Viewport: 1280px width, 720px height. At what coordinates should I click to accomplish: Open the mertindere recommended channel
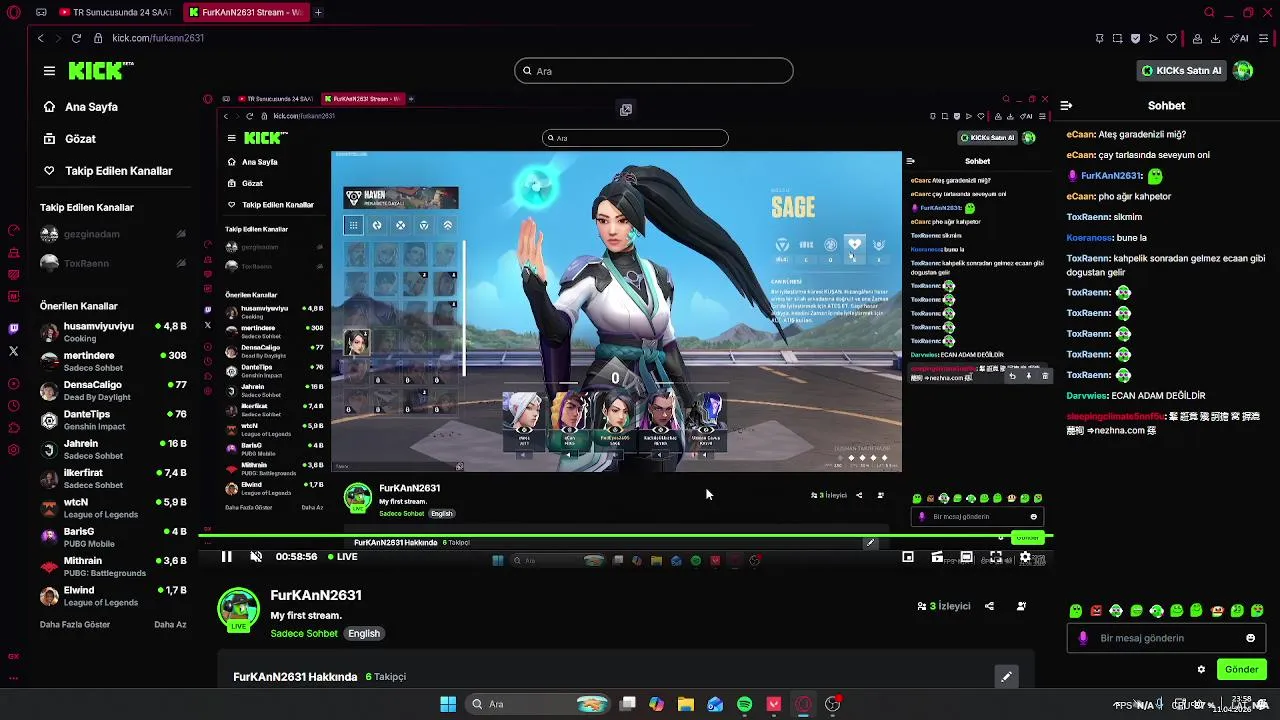point(113,361)
